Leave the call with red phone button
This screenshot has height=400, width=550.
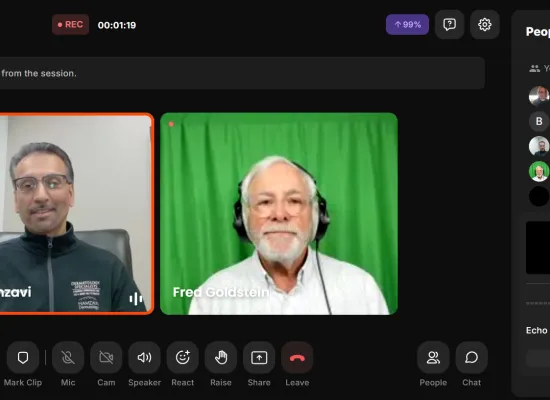pos(297,358)
